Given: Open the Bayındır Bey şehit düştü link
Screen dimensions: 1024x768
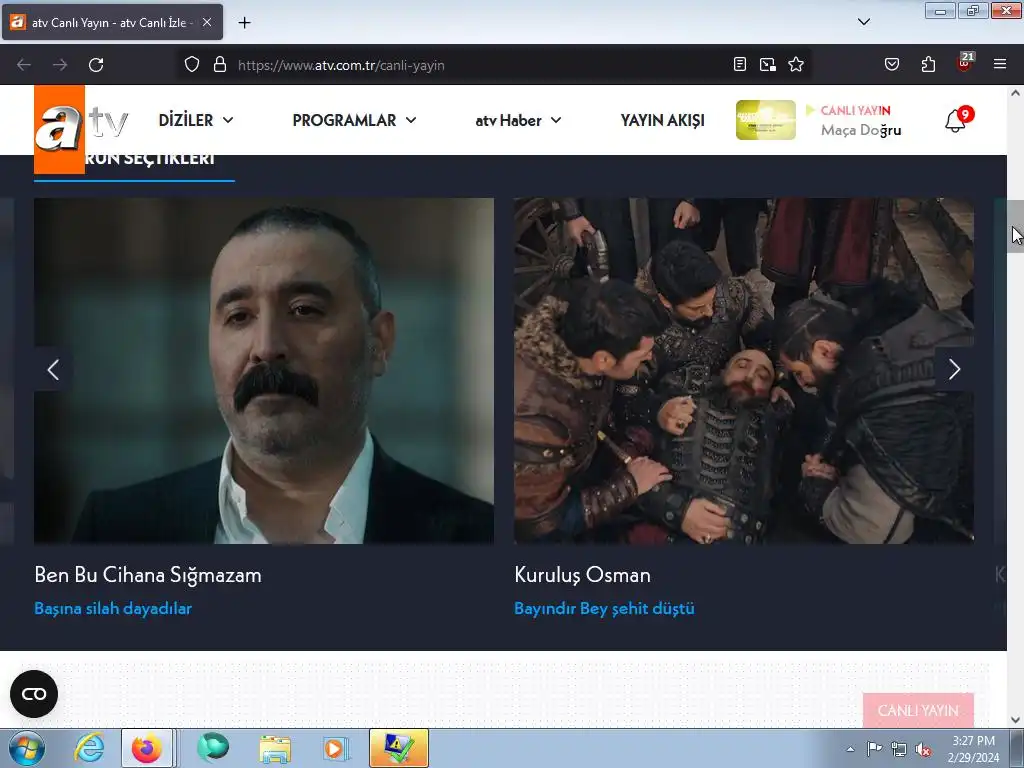Looking at the screenshot, I should coord(604,609).
